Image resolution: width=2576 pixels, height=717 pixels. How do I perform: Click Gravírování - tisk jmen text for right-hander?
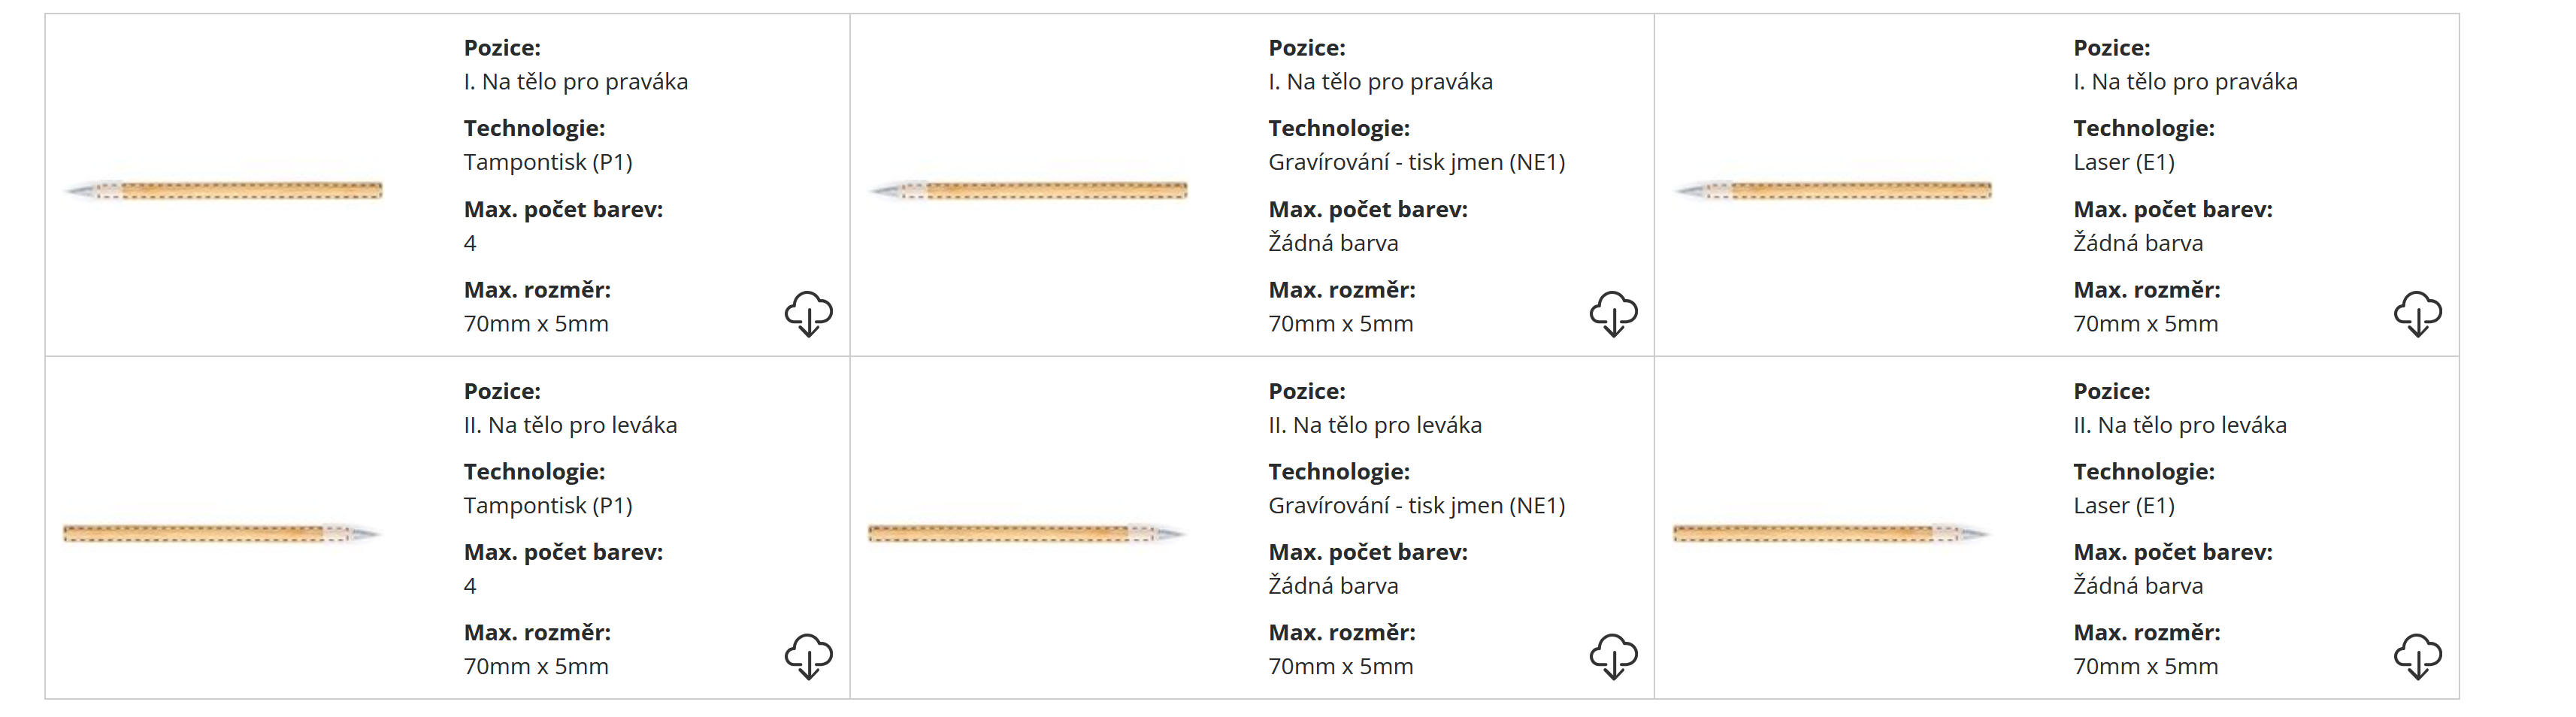1416,162
